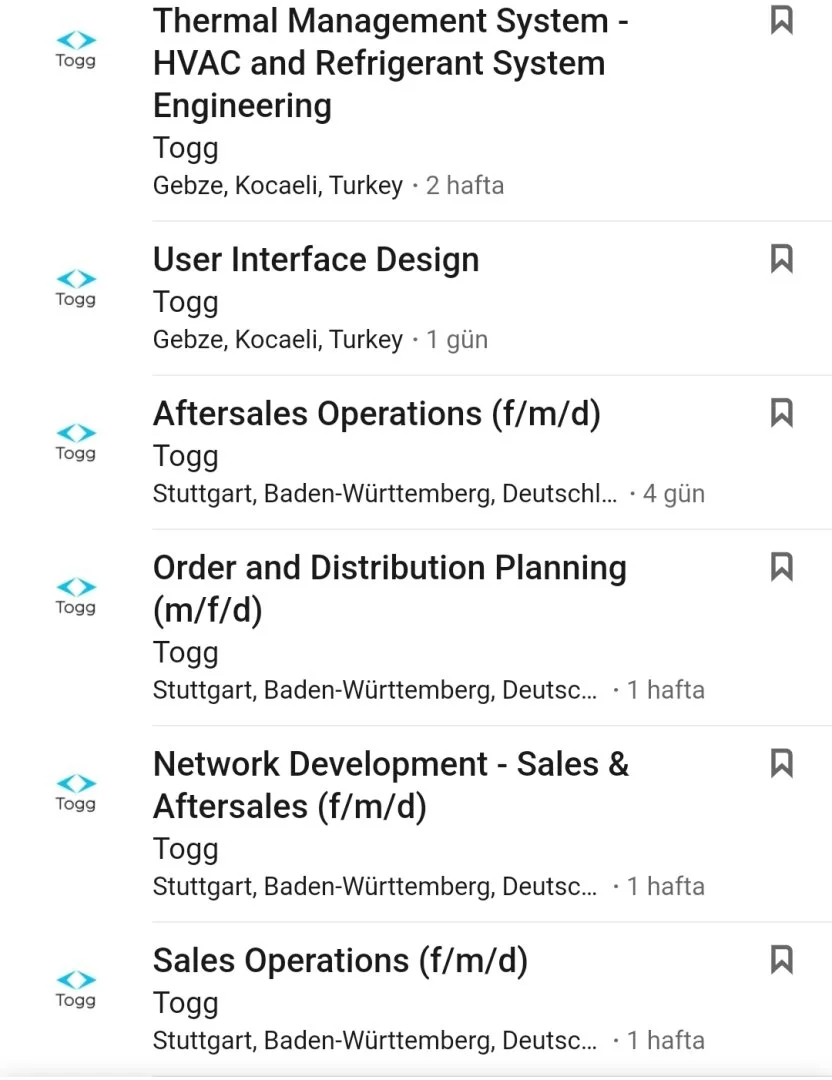
Task: Click Togg logo beside Aftersales Operations listing
Action: [x=75, y=441]
